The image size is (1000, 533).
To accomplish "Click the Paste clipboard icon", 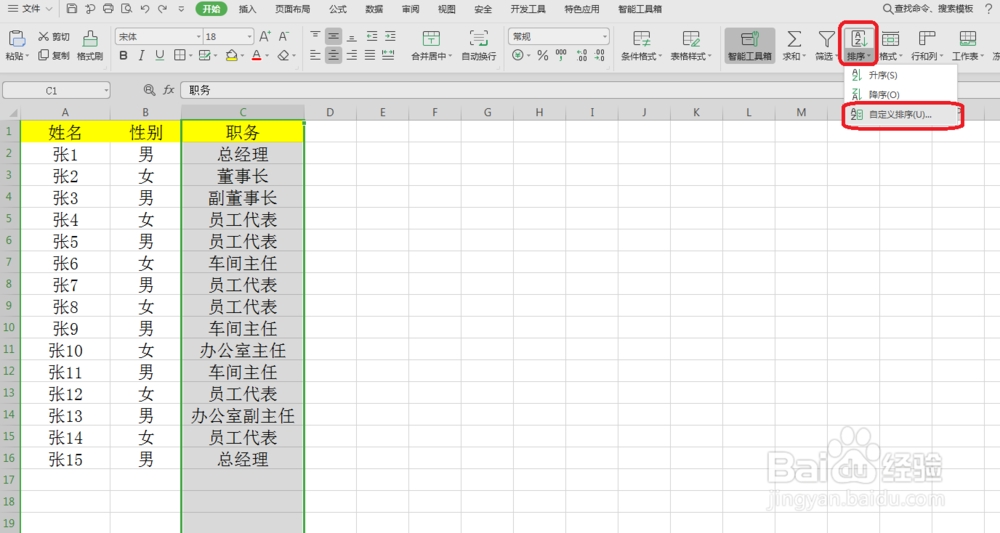I will (17, 39).
